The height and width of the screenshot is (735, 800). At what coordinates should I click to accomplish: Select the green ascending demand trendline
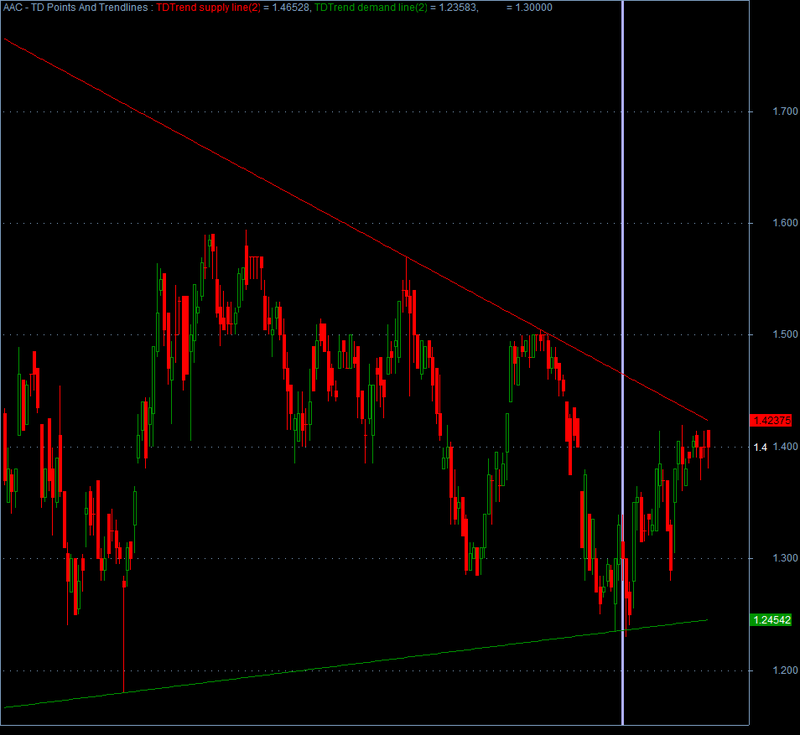357,664
